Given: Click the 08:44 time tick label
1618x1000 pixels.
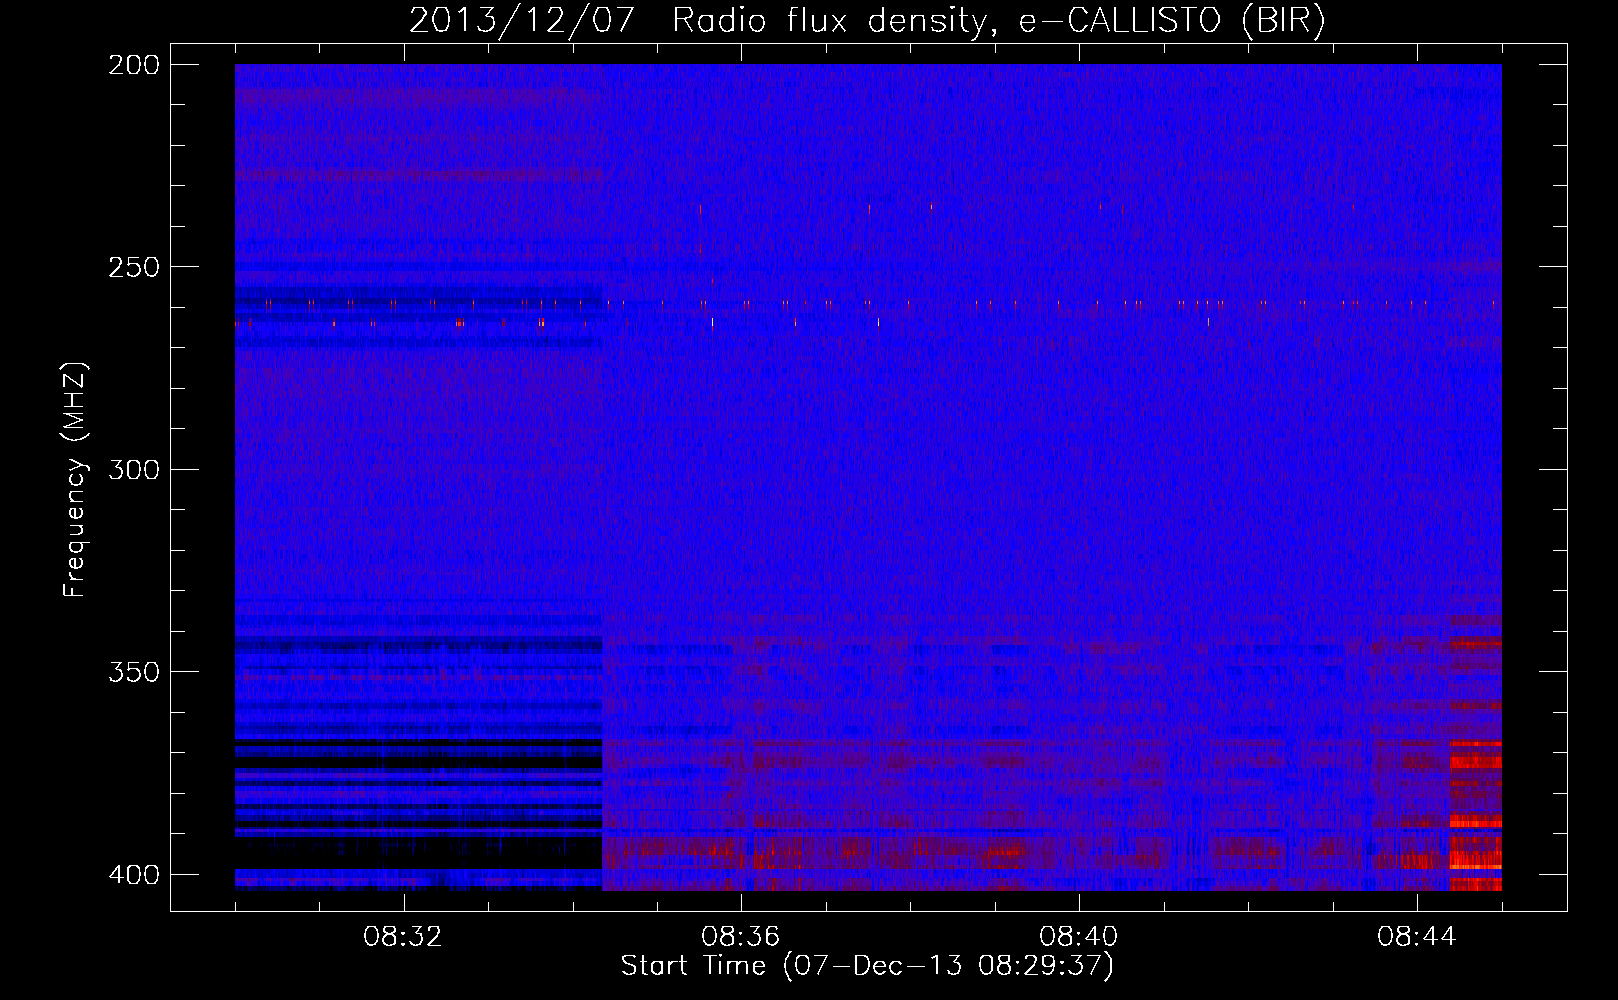Looking at the screenshot, I should 1417,937.
